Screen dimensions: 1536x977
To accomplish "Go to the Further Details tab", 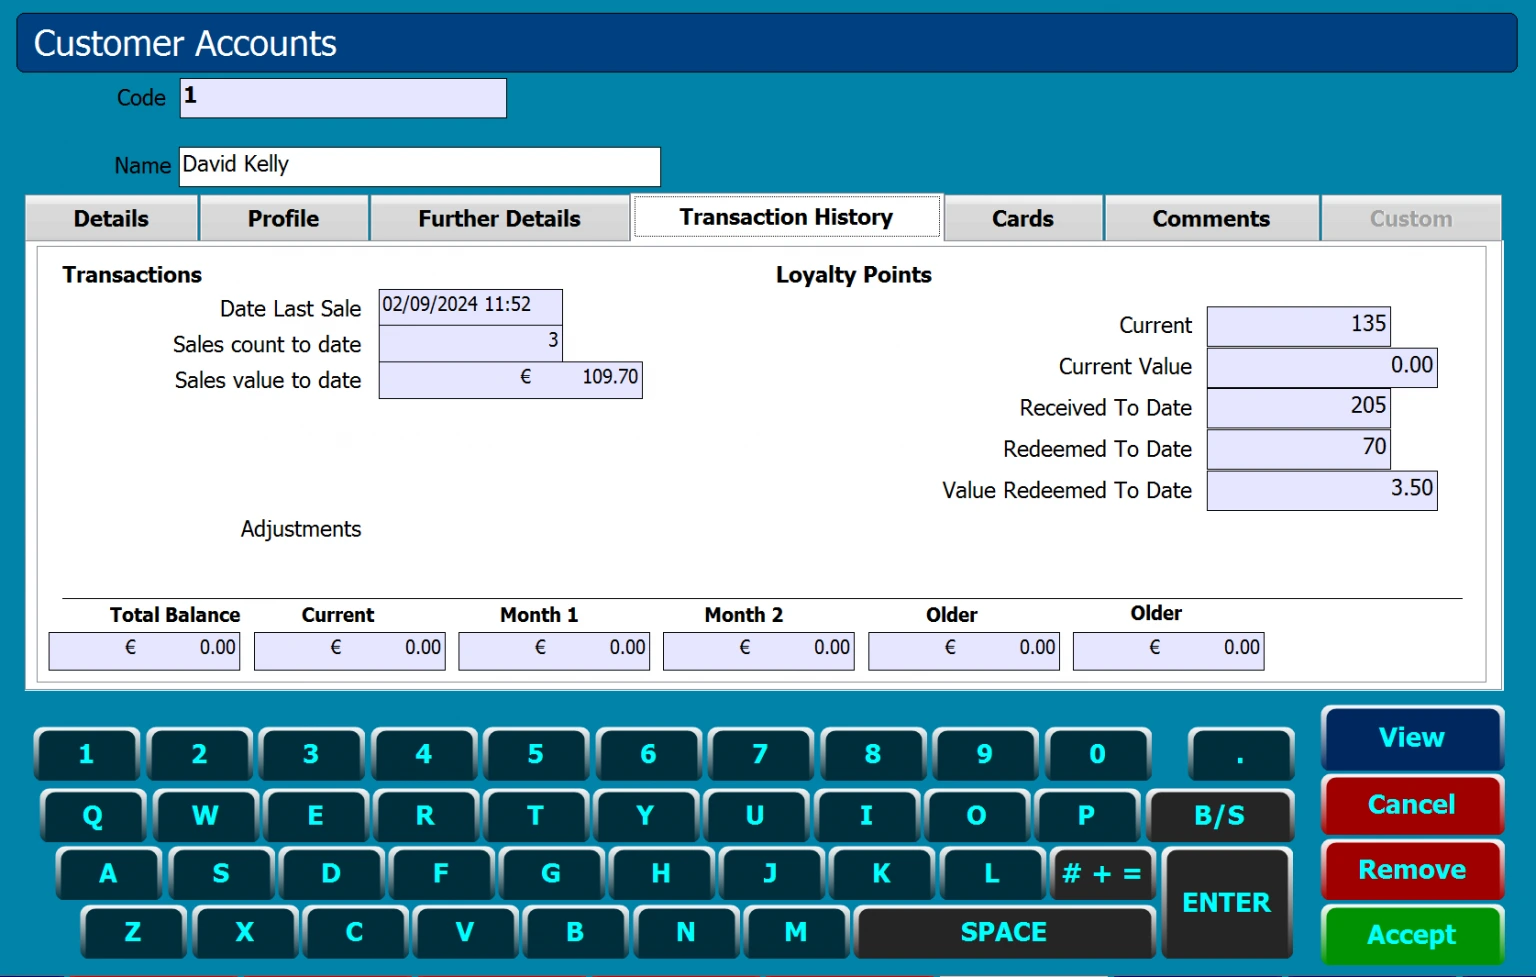I will [x=499, y=219].
